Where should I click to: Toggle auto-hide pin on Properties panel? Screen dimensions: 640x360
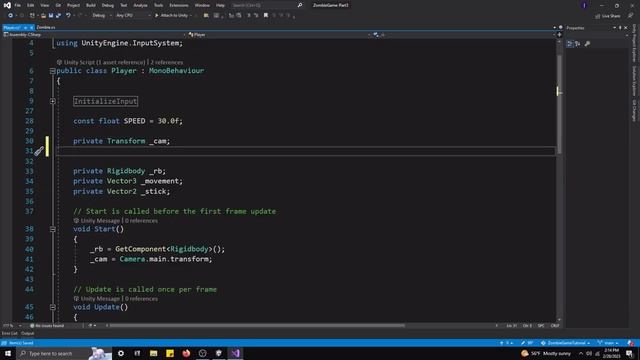[x=620, y=28]
